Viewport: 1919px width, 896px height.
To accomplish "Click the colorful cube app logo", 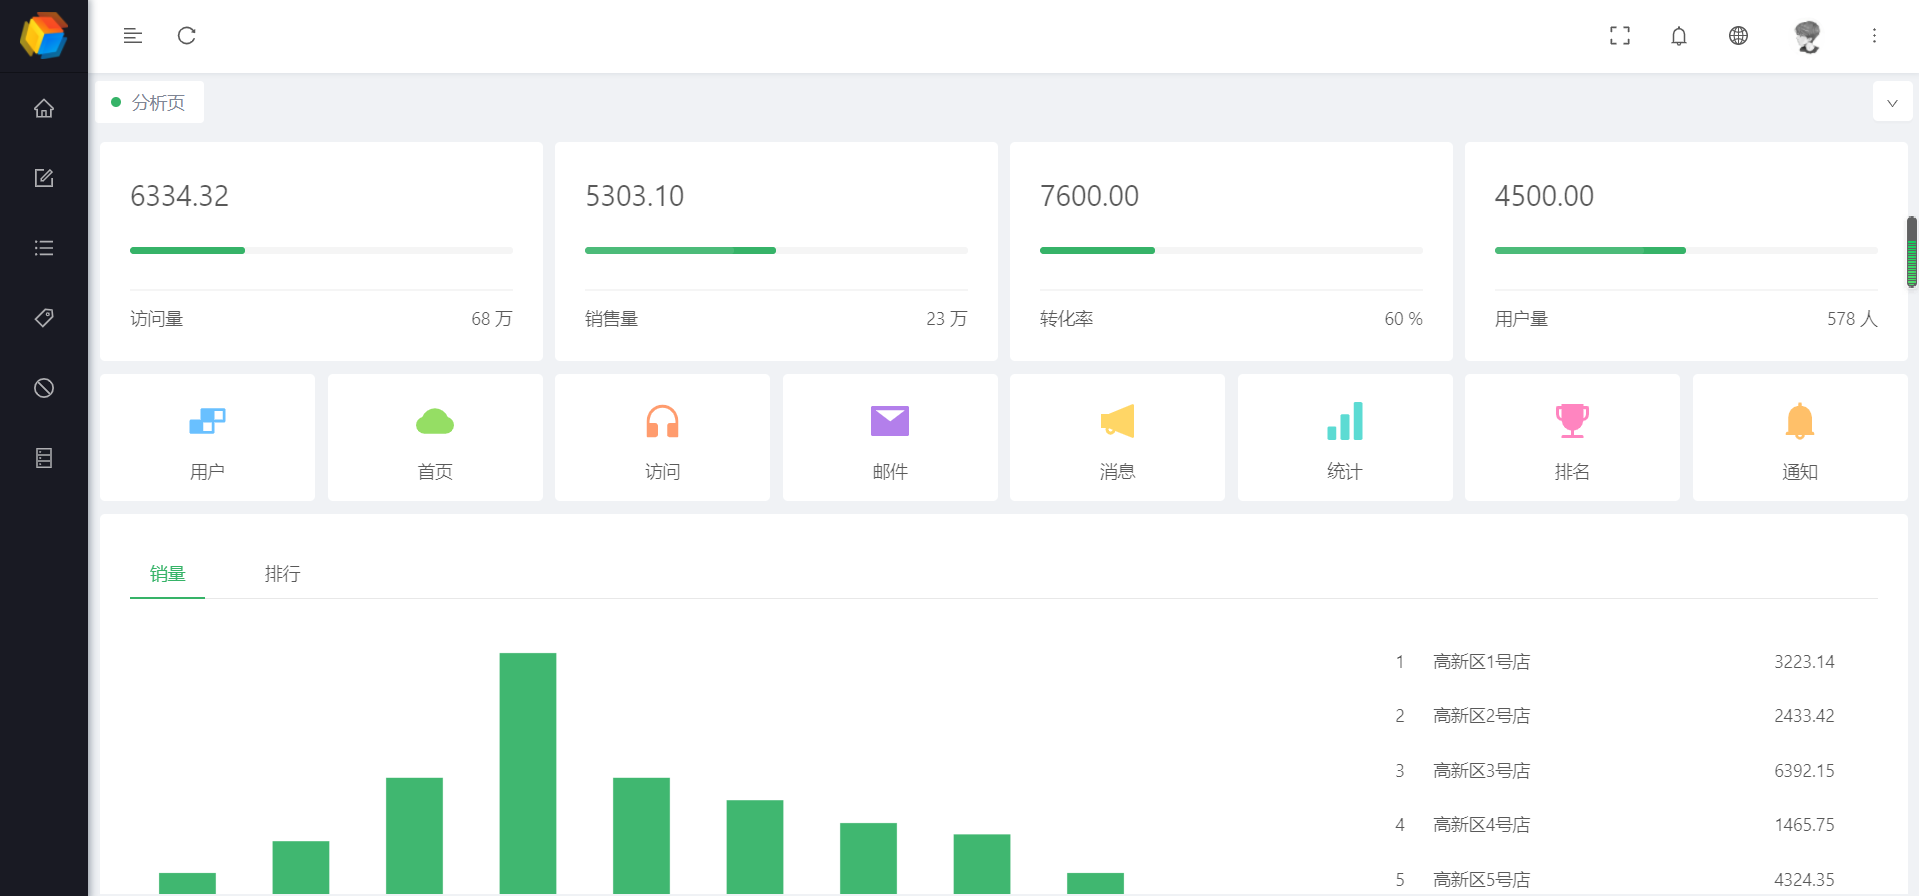I will (44, 36).
